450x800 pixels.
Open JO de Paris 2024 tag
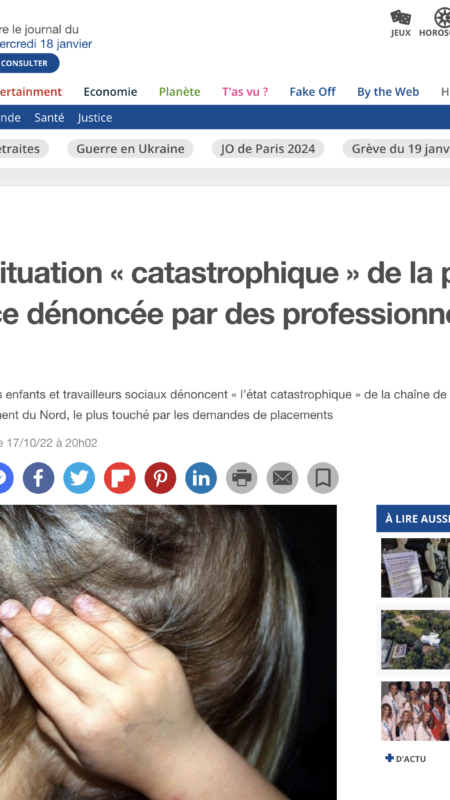click(x=268, y=148)
